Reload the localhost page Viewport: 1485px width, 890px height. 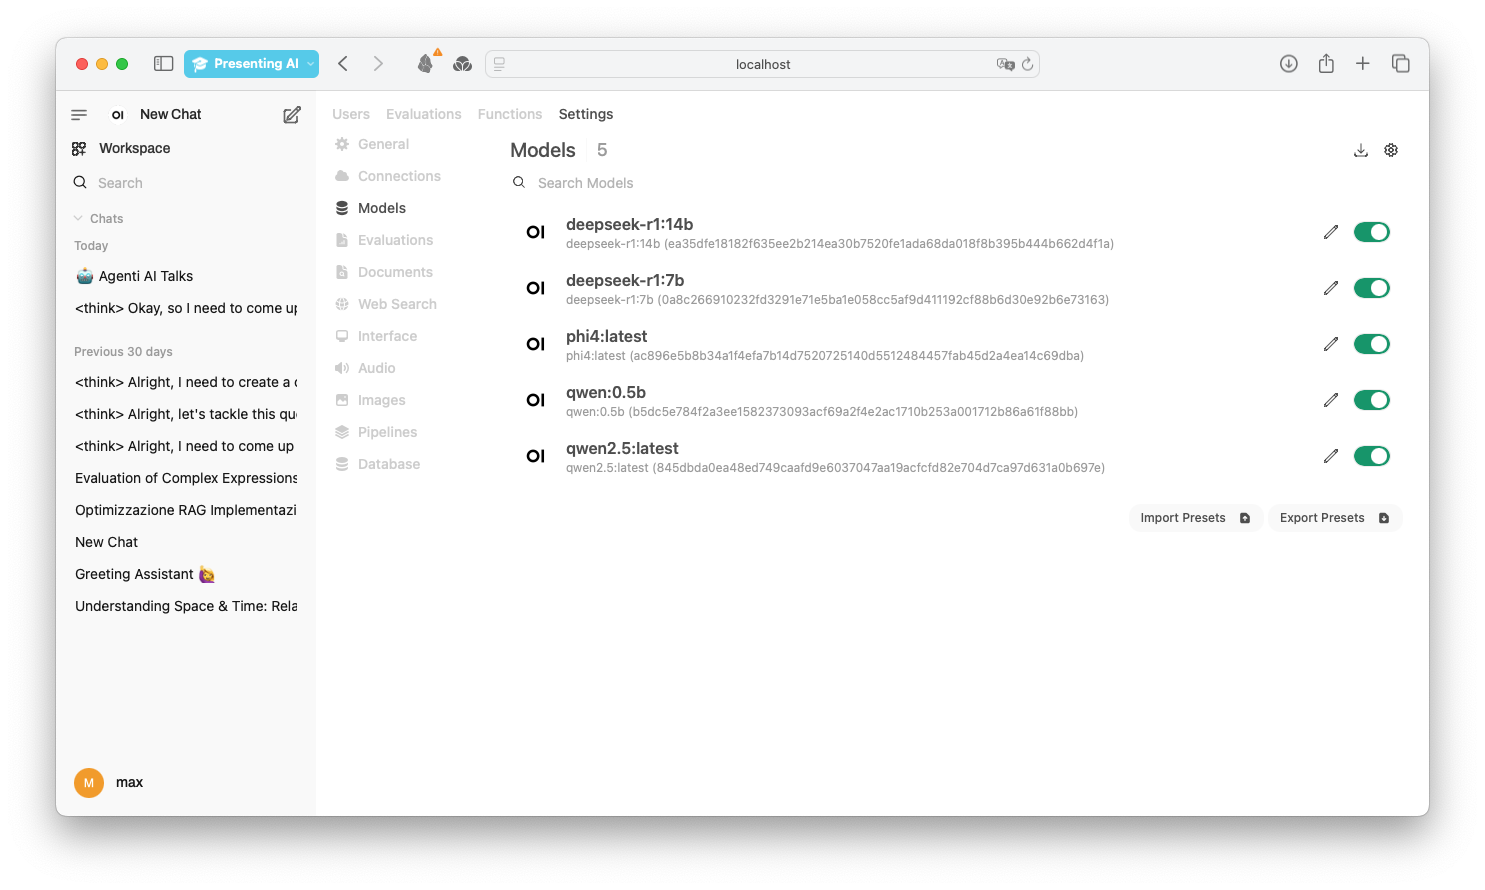pos(1027,64)
